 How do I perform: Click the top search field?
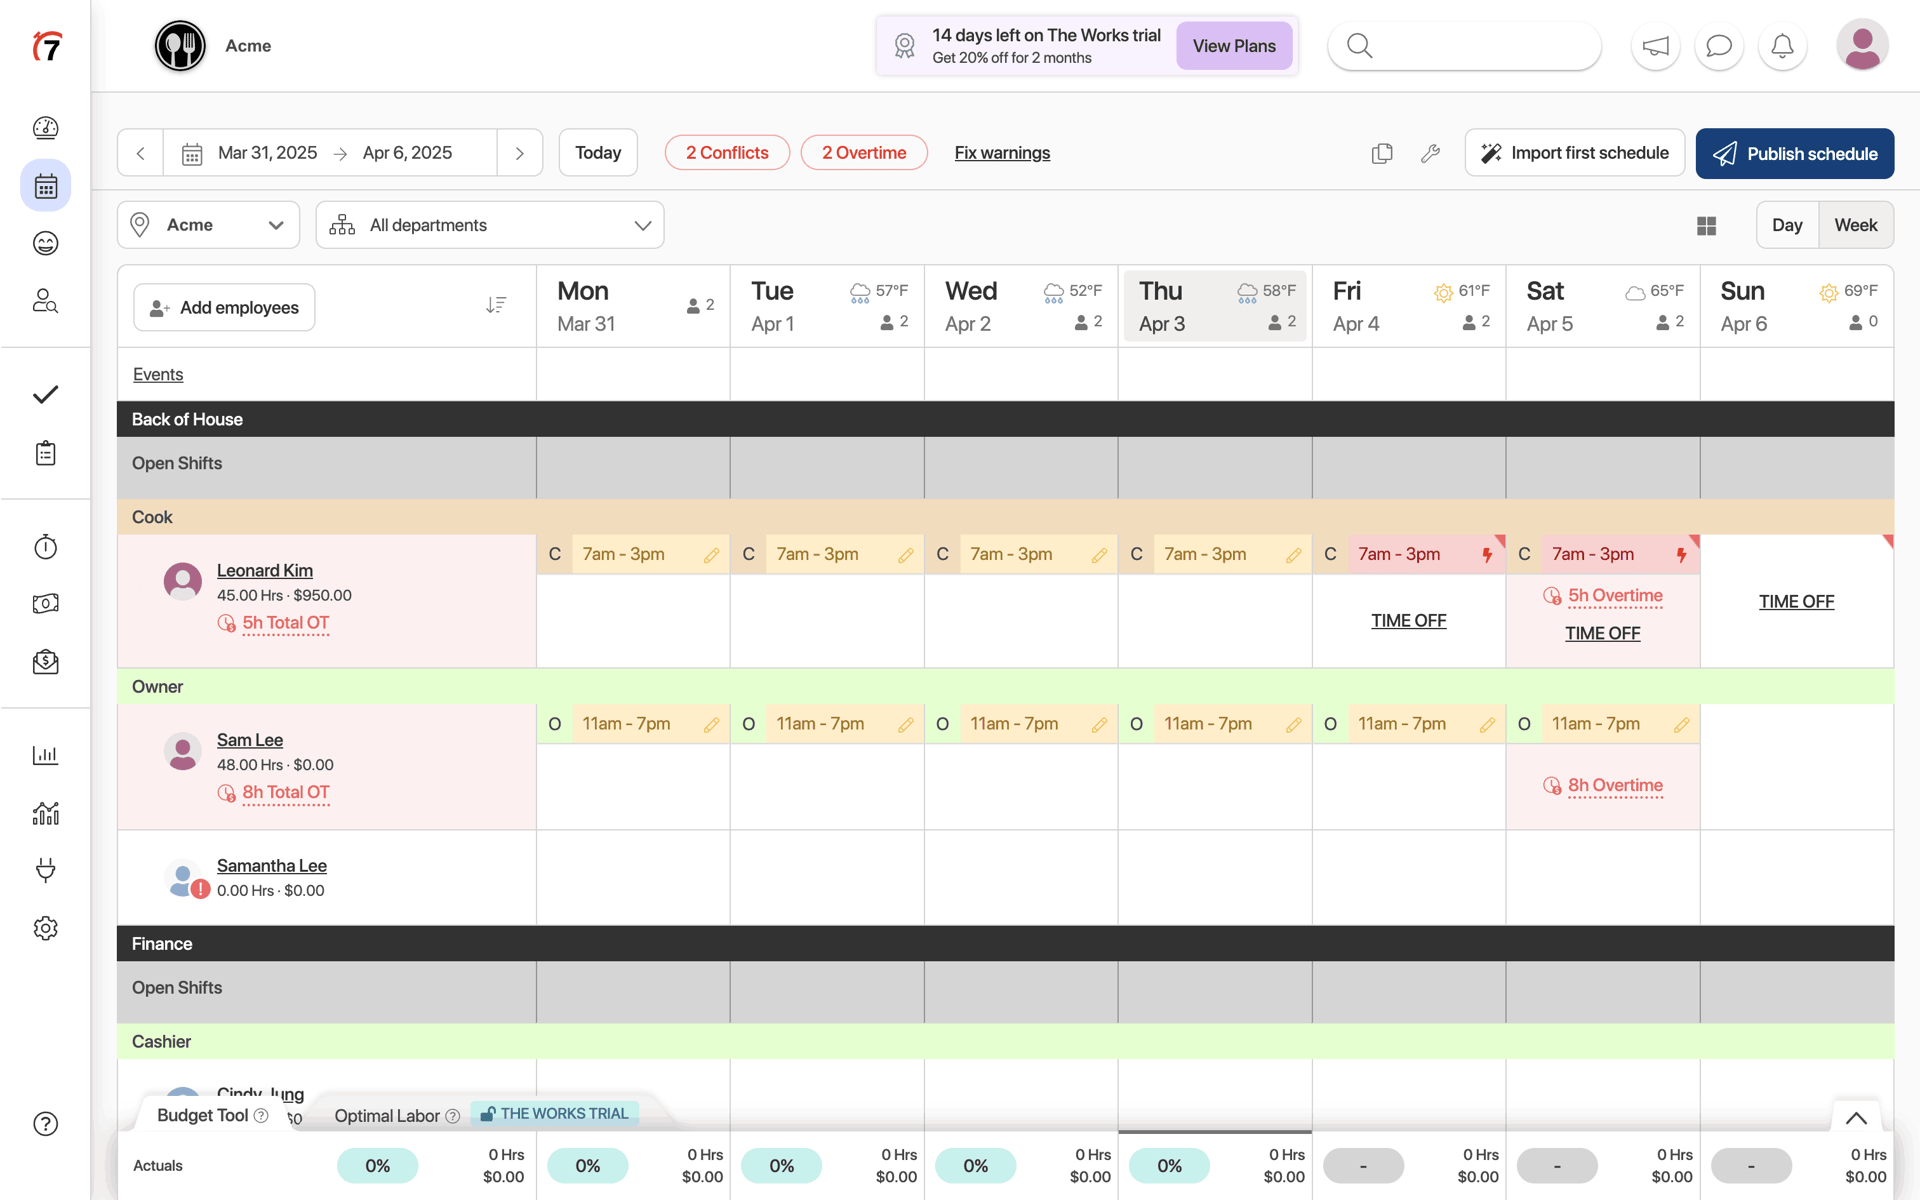coord(1465,46)
